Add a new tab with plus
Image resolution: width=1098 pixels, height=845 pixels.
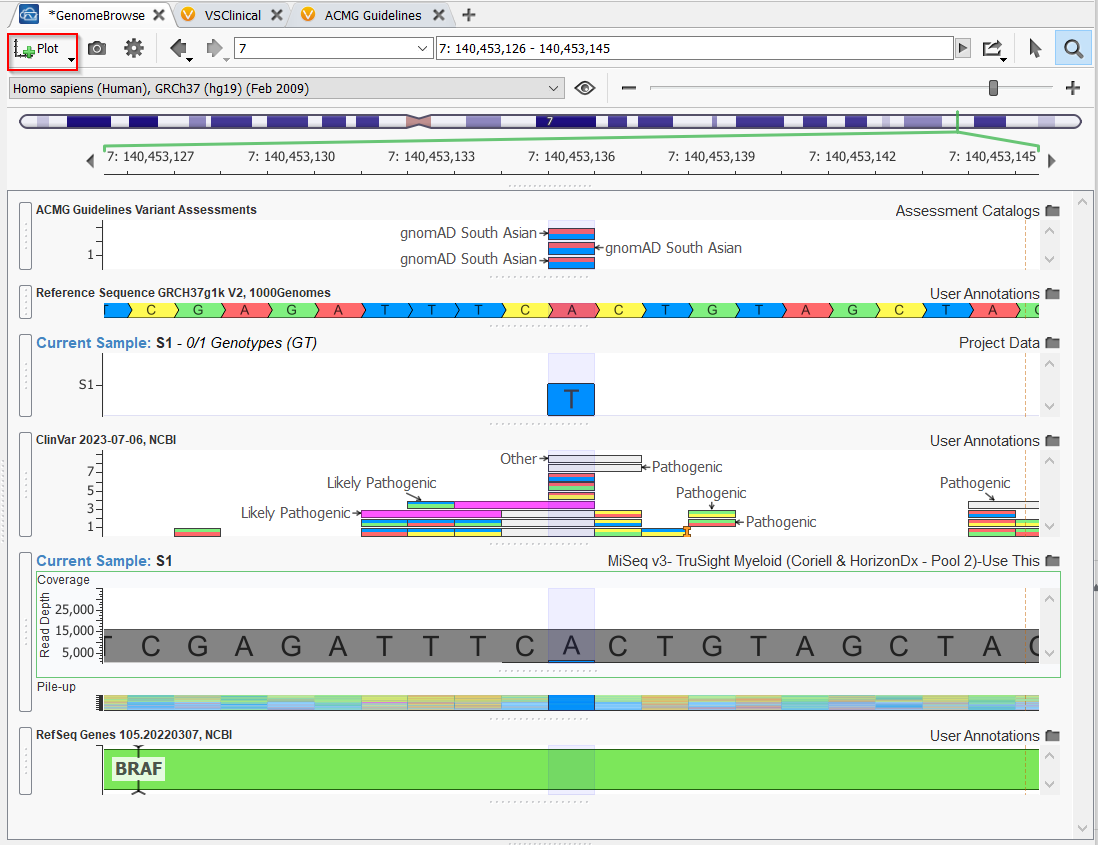469,15
